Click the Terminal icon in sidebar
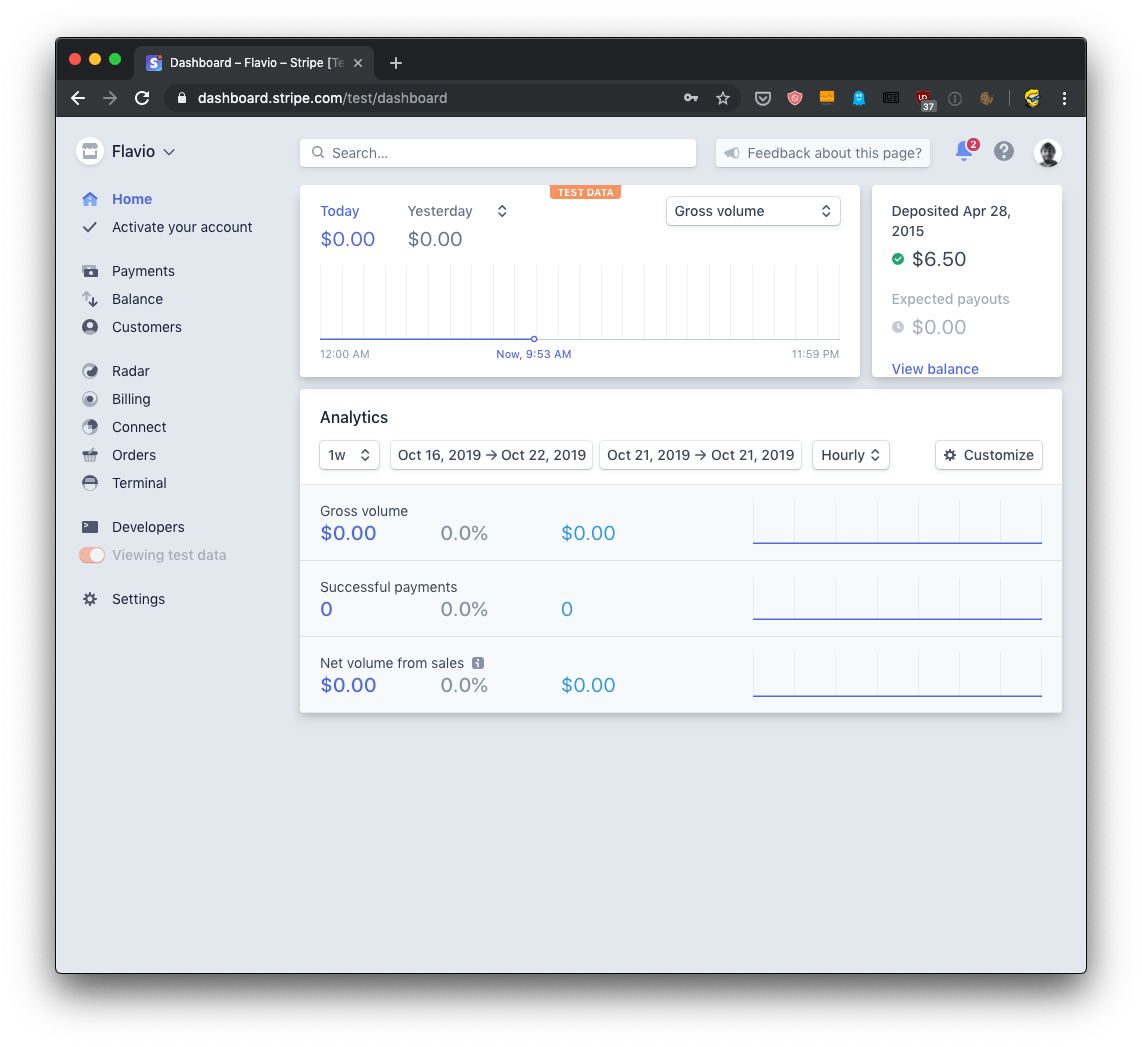1142x1047 pixels. [x=90, y=483]
